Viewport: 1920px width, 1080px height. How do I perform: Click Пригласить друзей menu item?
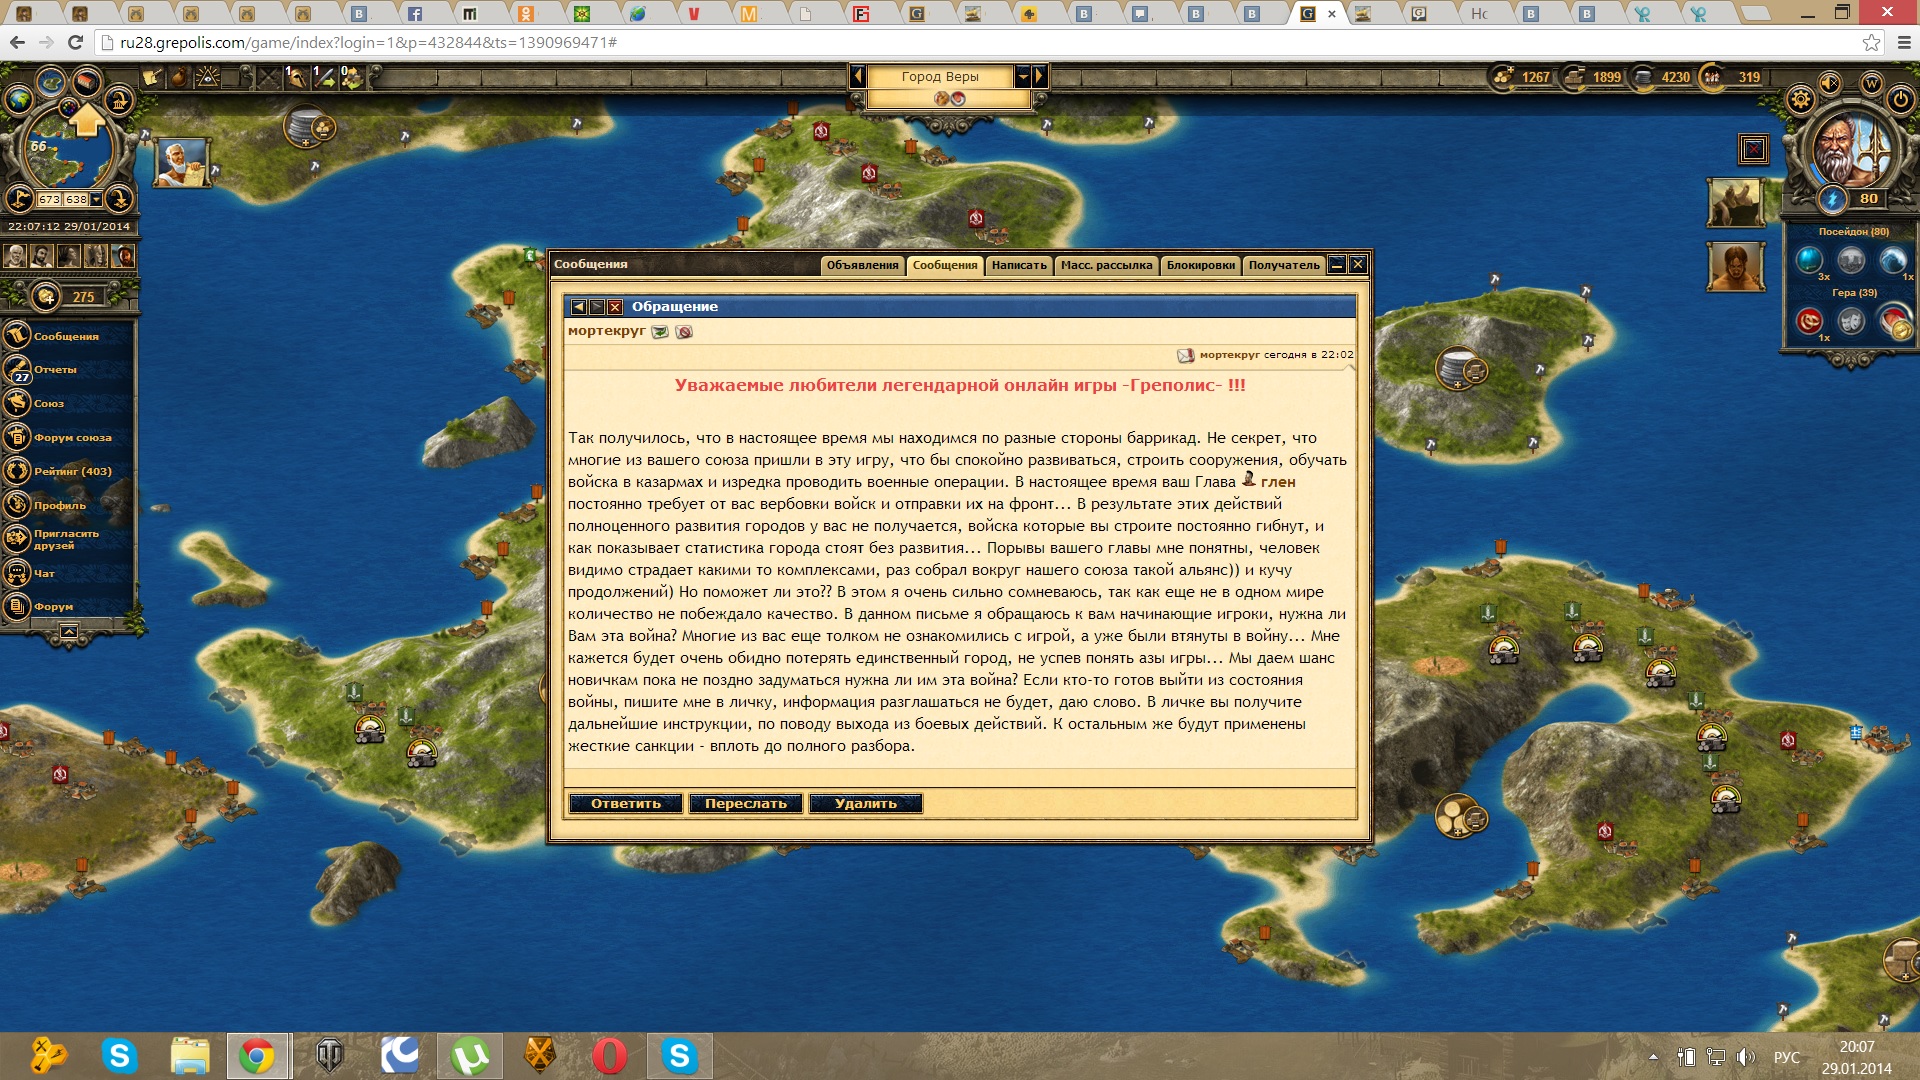pyautogui.click(x=66, y=539)
